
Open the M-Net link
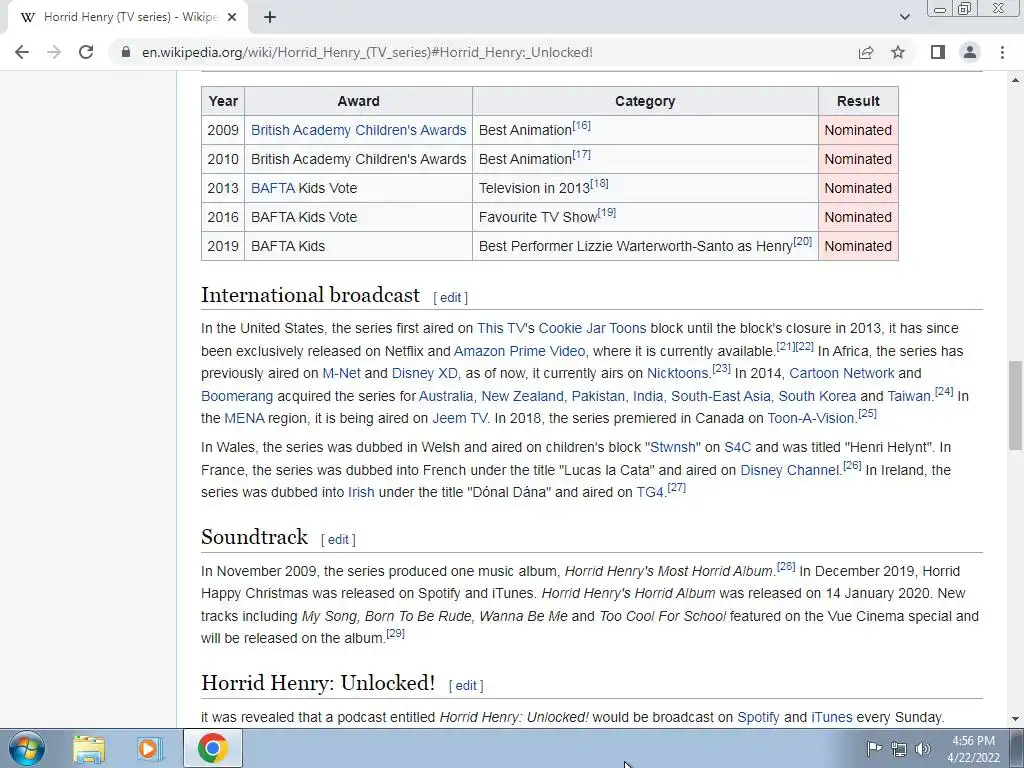(341, 374)
